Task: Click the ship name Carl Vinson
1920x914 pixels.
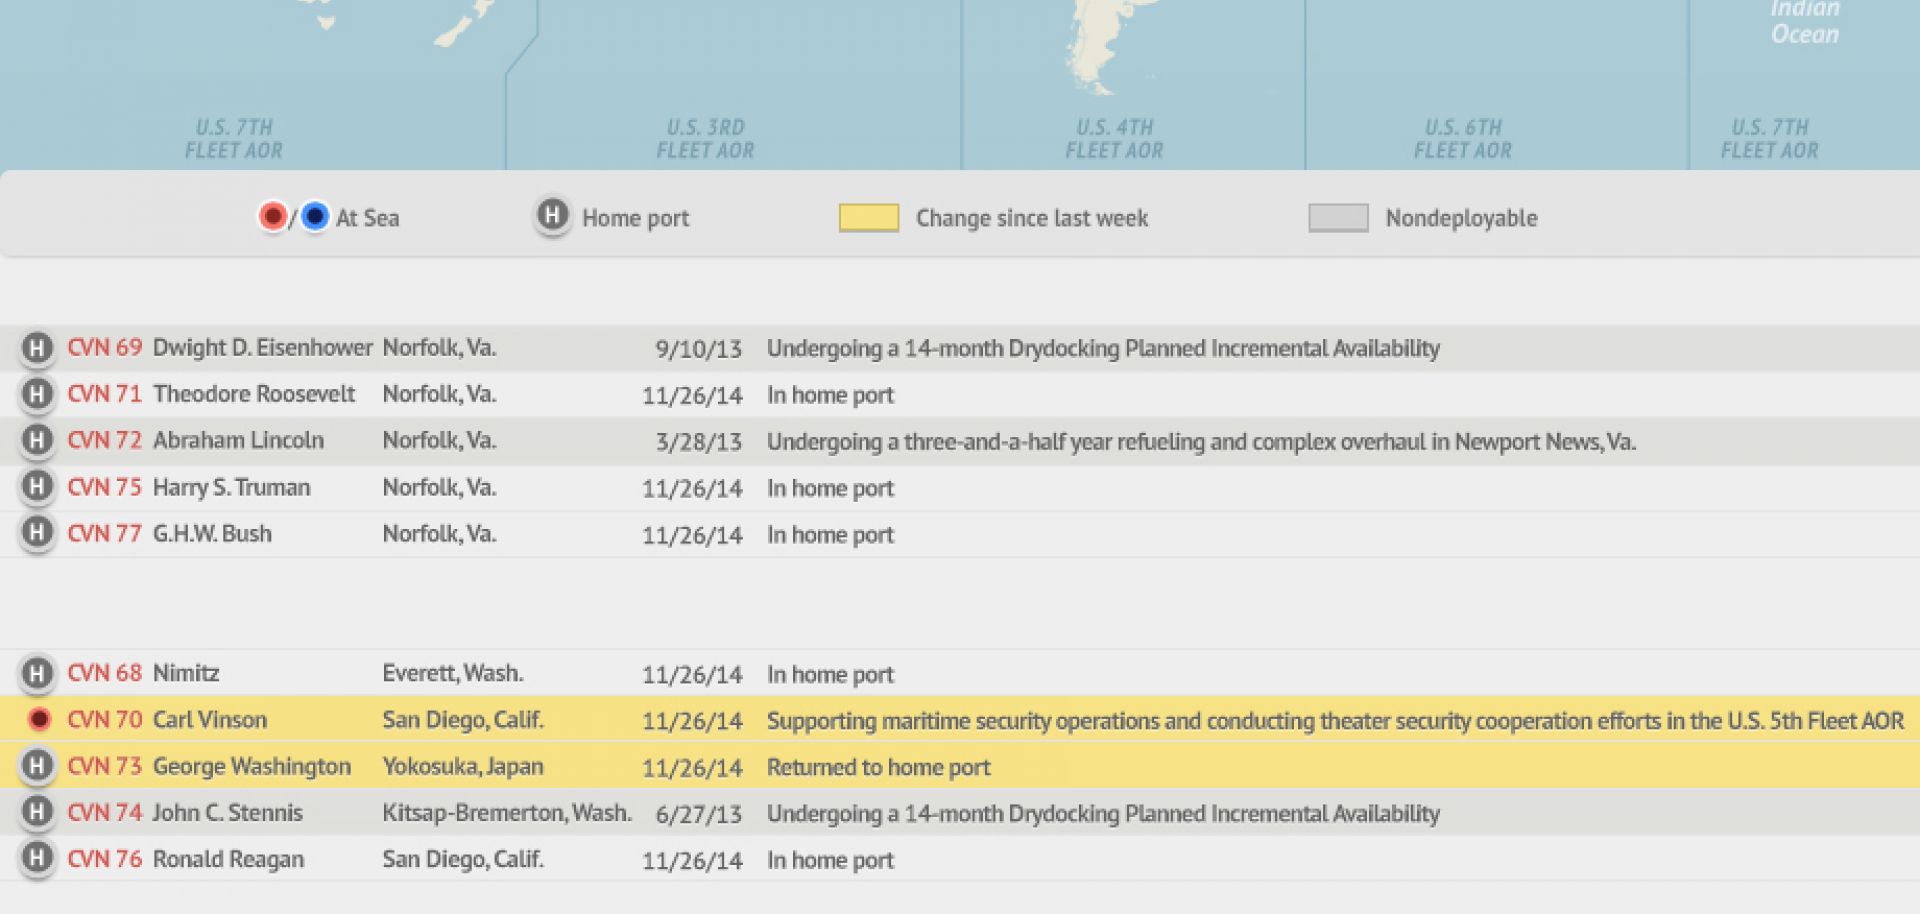Action: click(209, 719)
